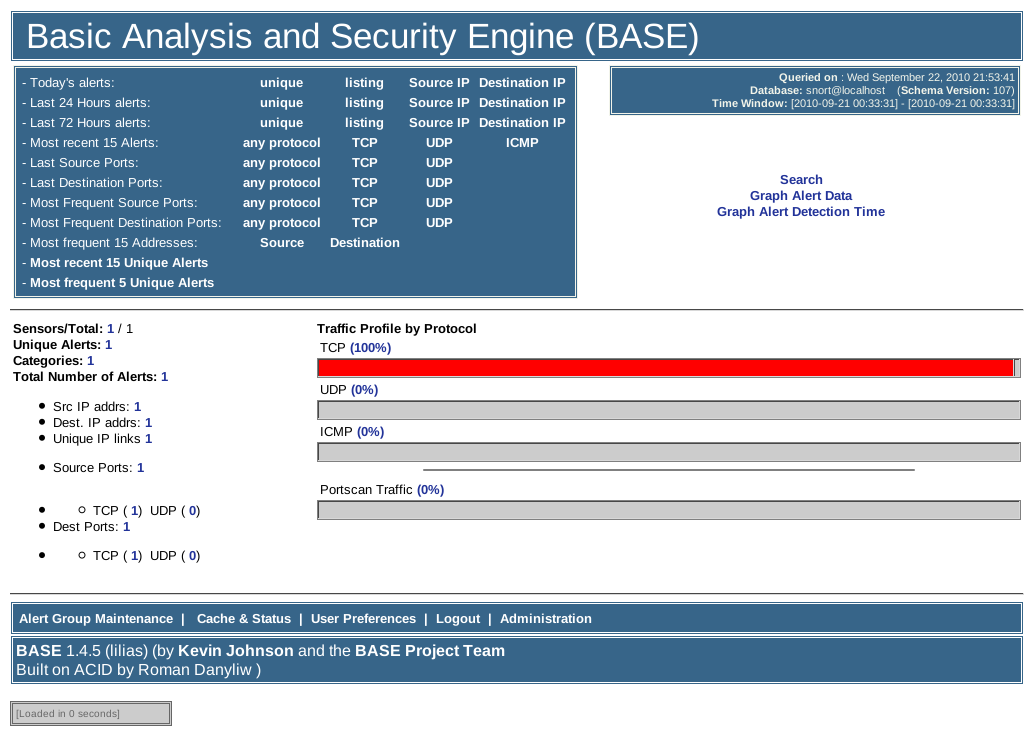
Task: Open Dest Ports count link
Action: (x=127, y=527)
